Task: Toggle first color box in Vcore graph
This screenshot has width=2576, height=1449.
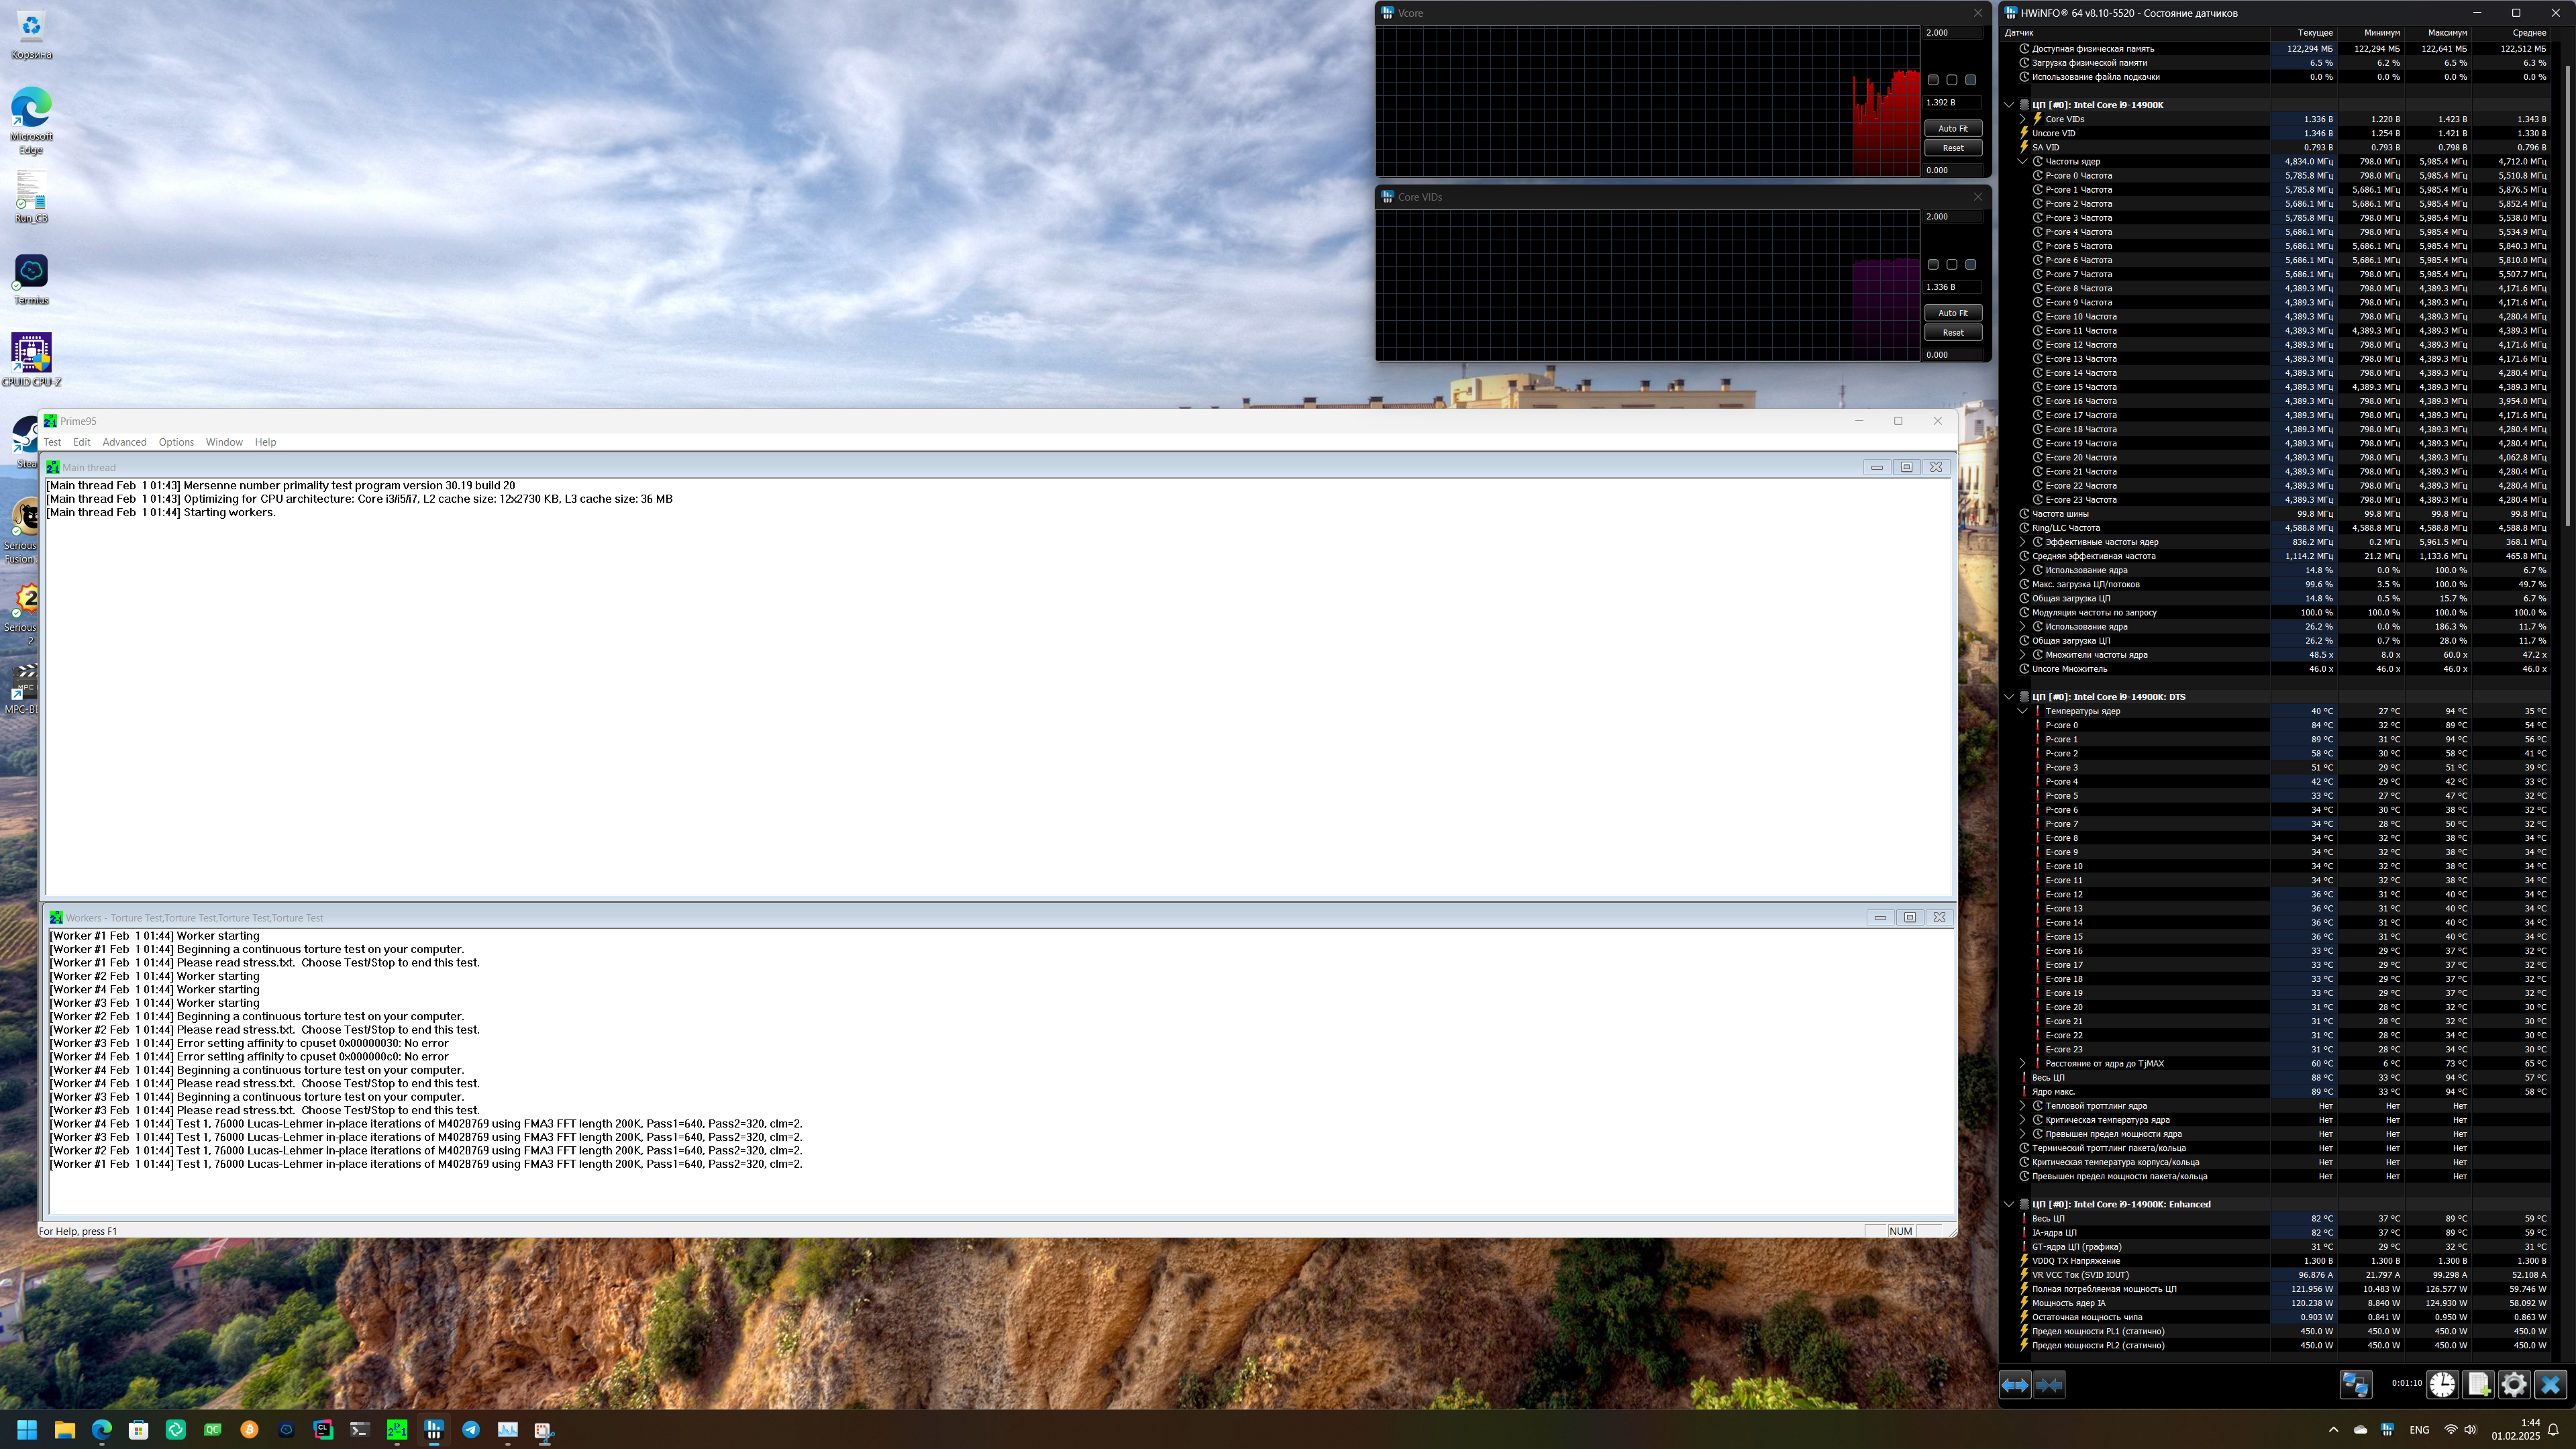Action: (1933, 80)
